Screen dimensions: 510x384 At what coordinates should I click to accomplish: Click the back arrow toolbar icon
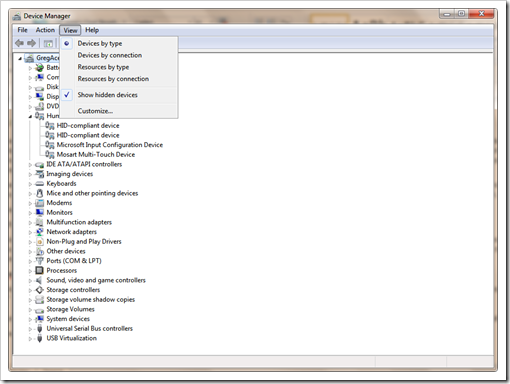coord(20,43)
